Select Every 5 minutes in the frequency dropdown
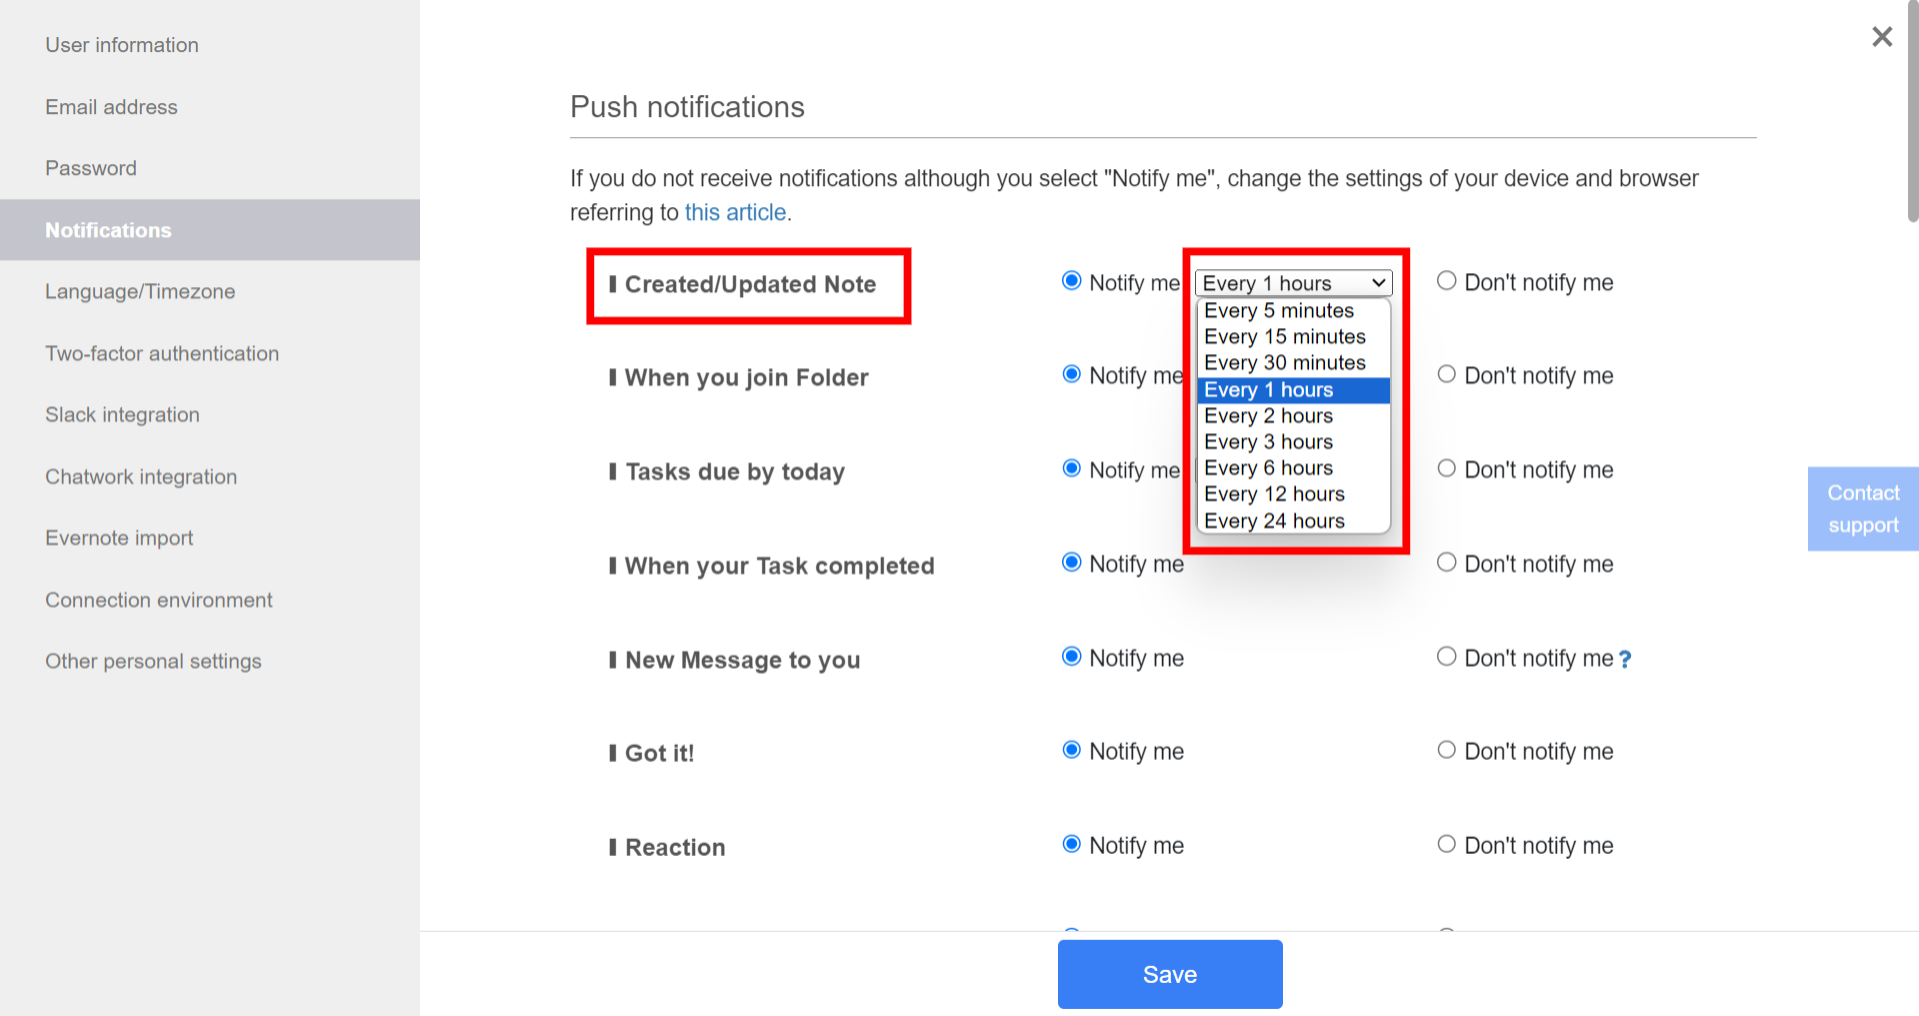Image resolution: width=1919 pixels, height=1016 pixels. pos(1279,310)
